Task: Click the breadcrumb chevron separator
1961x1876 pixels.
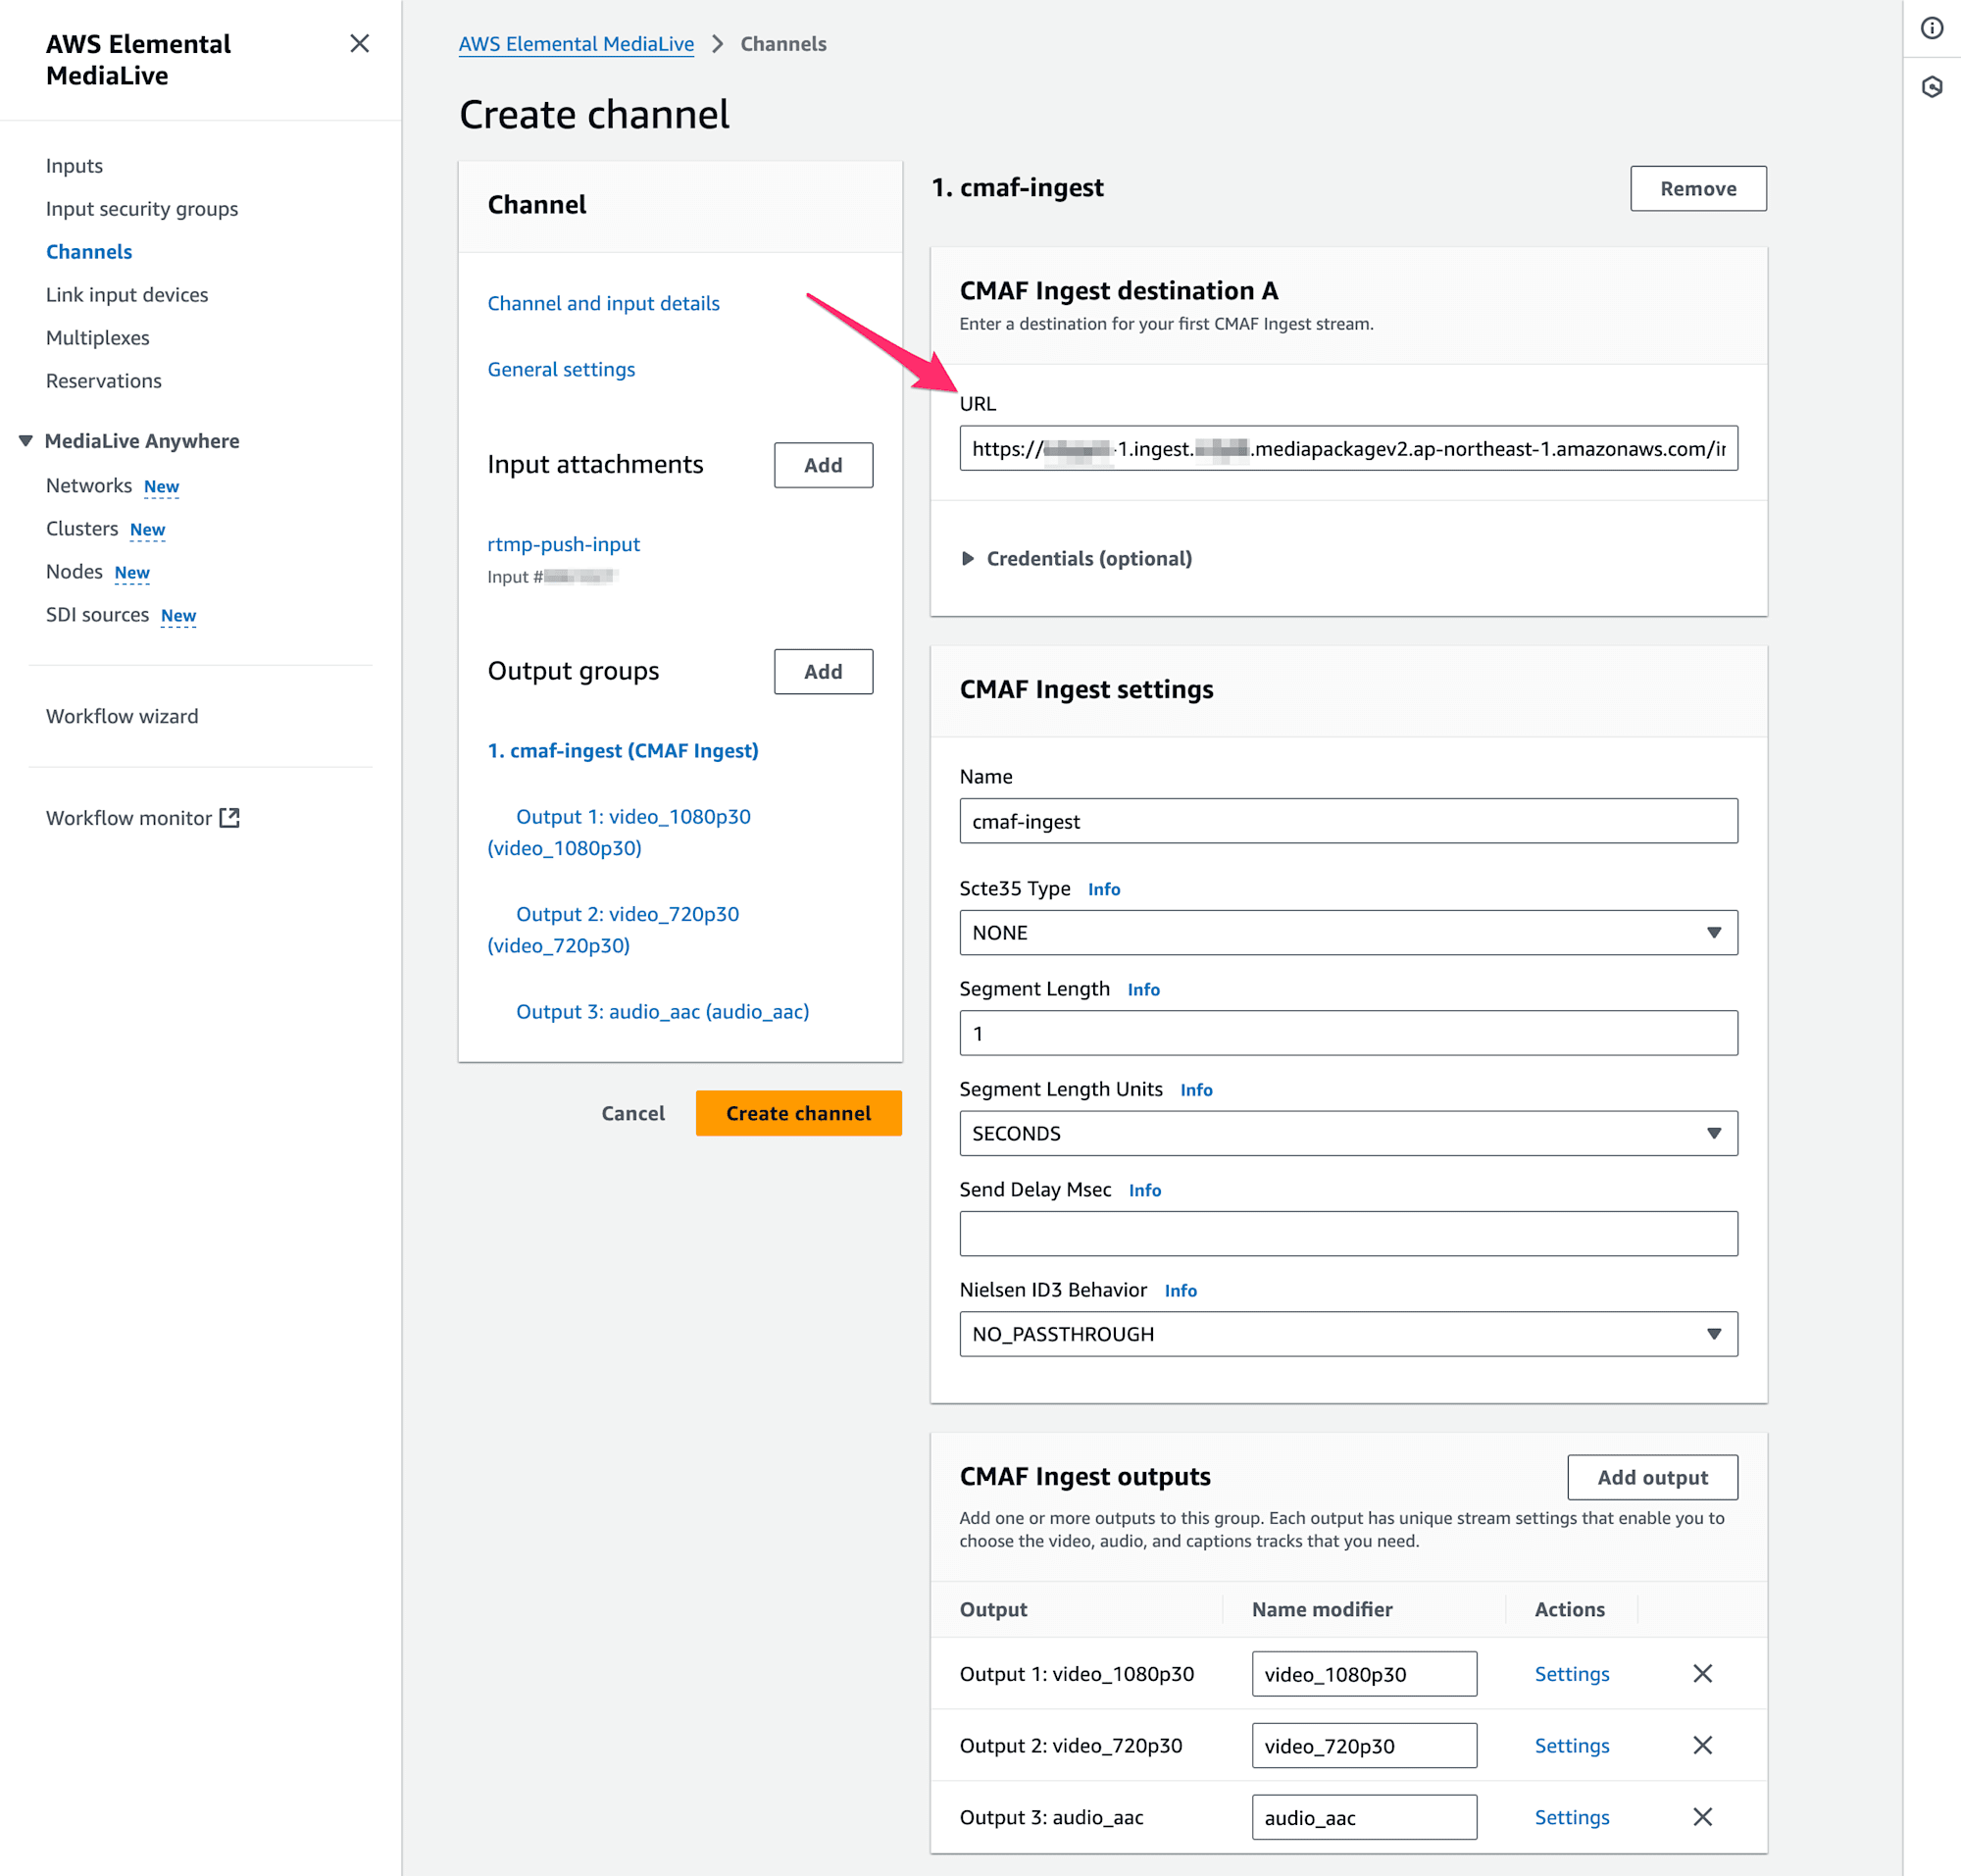Action: point(717,44)
